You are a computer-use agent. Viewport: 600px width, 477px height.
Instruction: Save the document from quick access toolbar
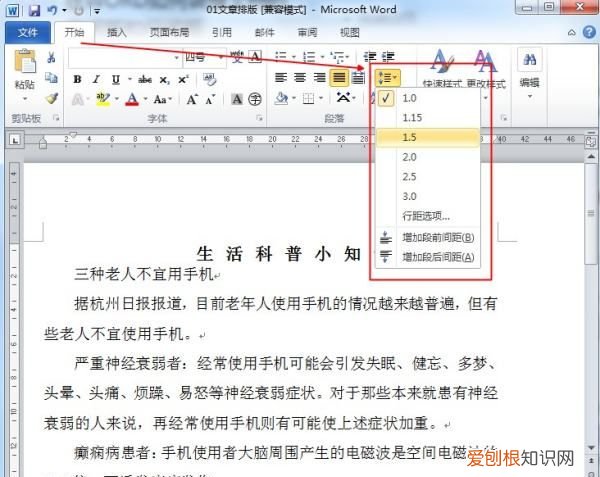(34, 10)
